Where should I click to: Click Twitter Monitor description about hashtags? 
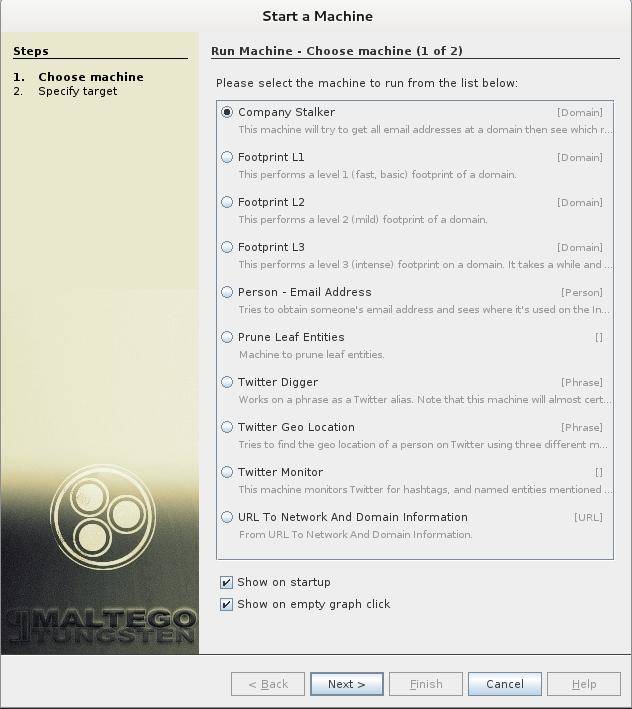coord(425,490)
